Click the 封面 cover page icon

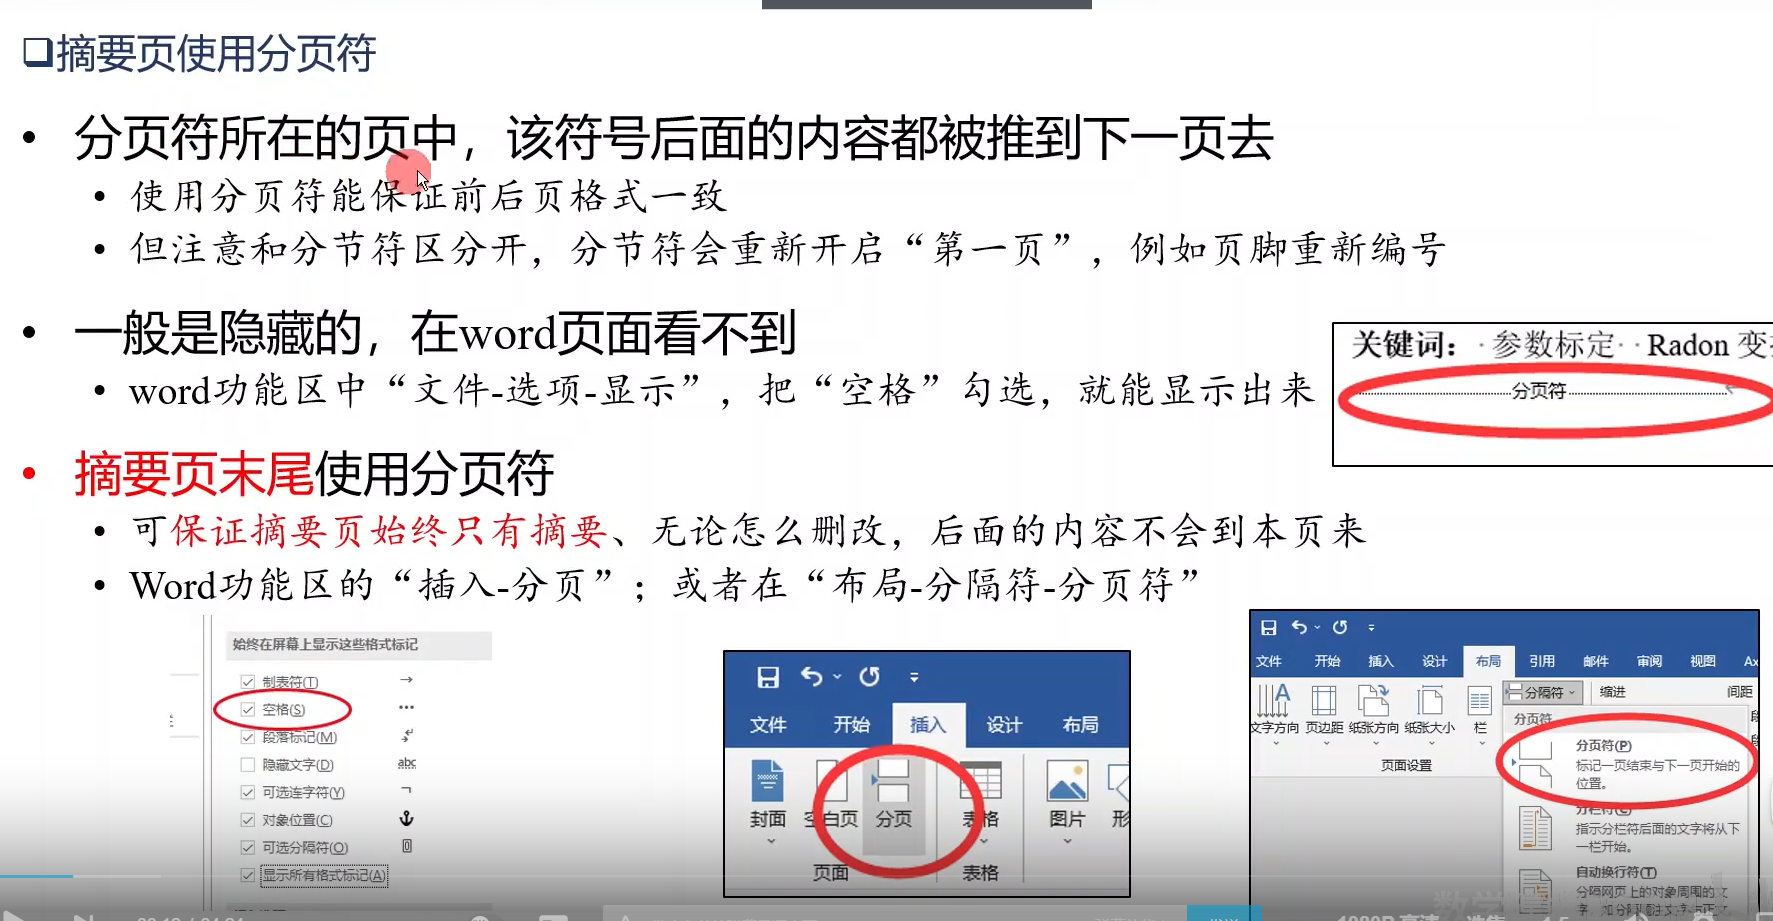coord(768,780)
